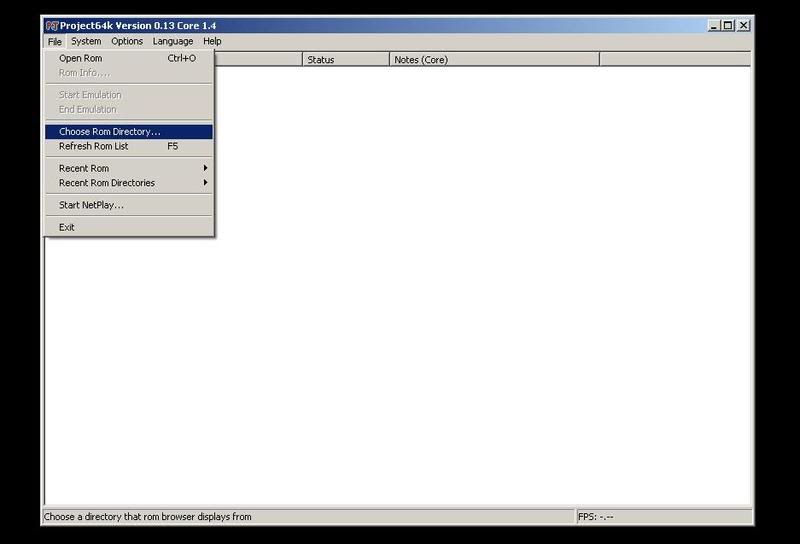800x544 pixels.
Task: Click the Project64k title bar icon
Action: [x=52, y=26]
